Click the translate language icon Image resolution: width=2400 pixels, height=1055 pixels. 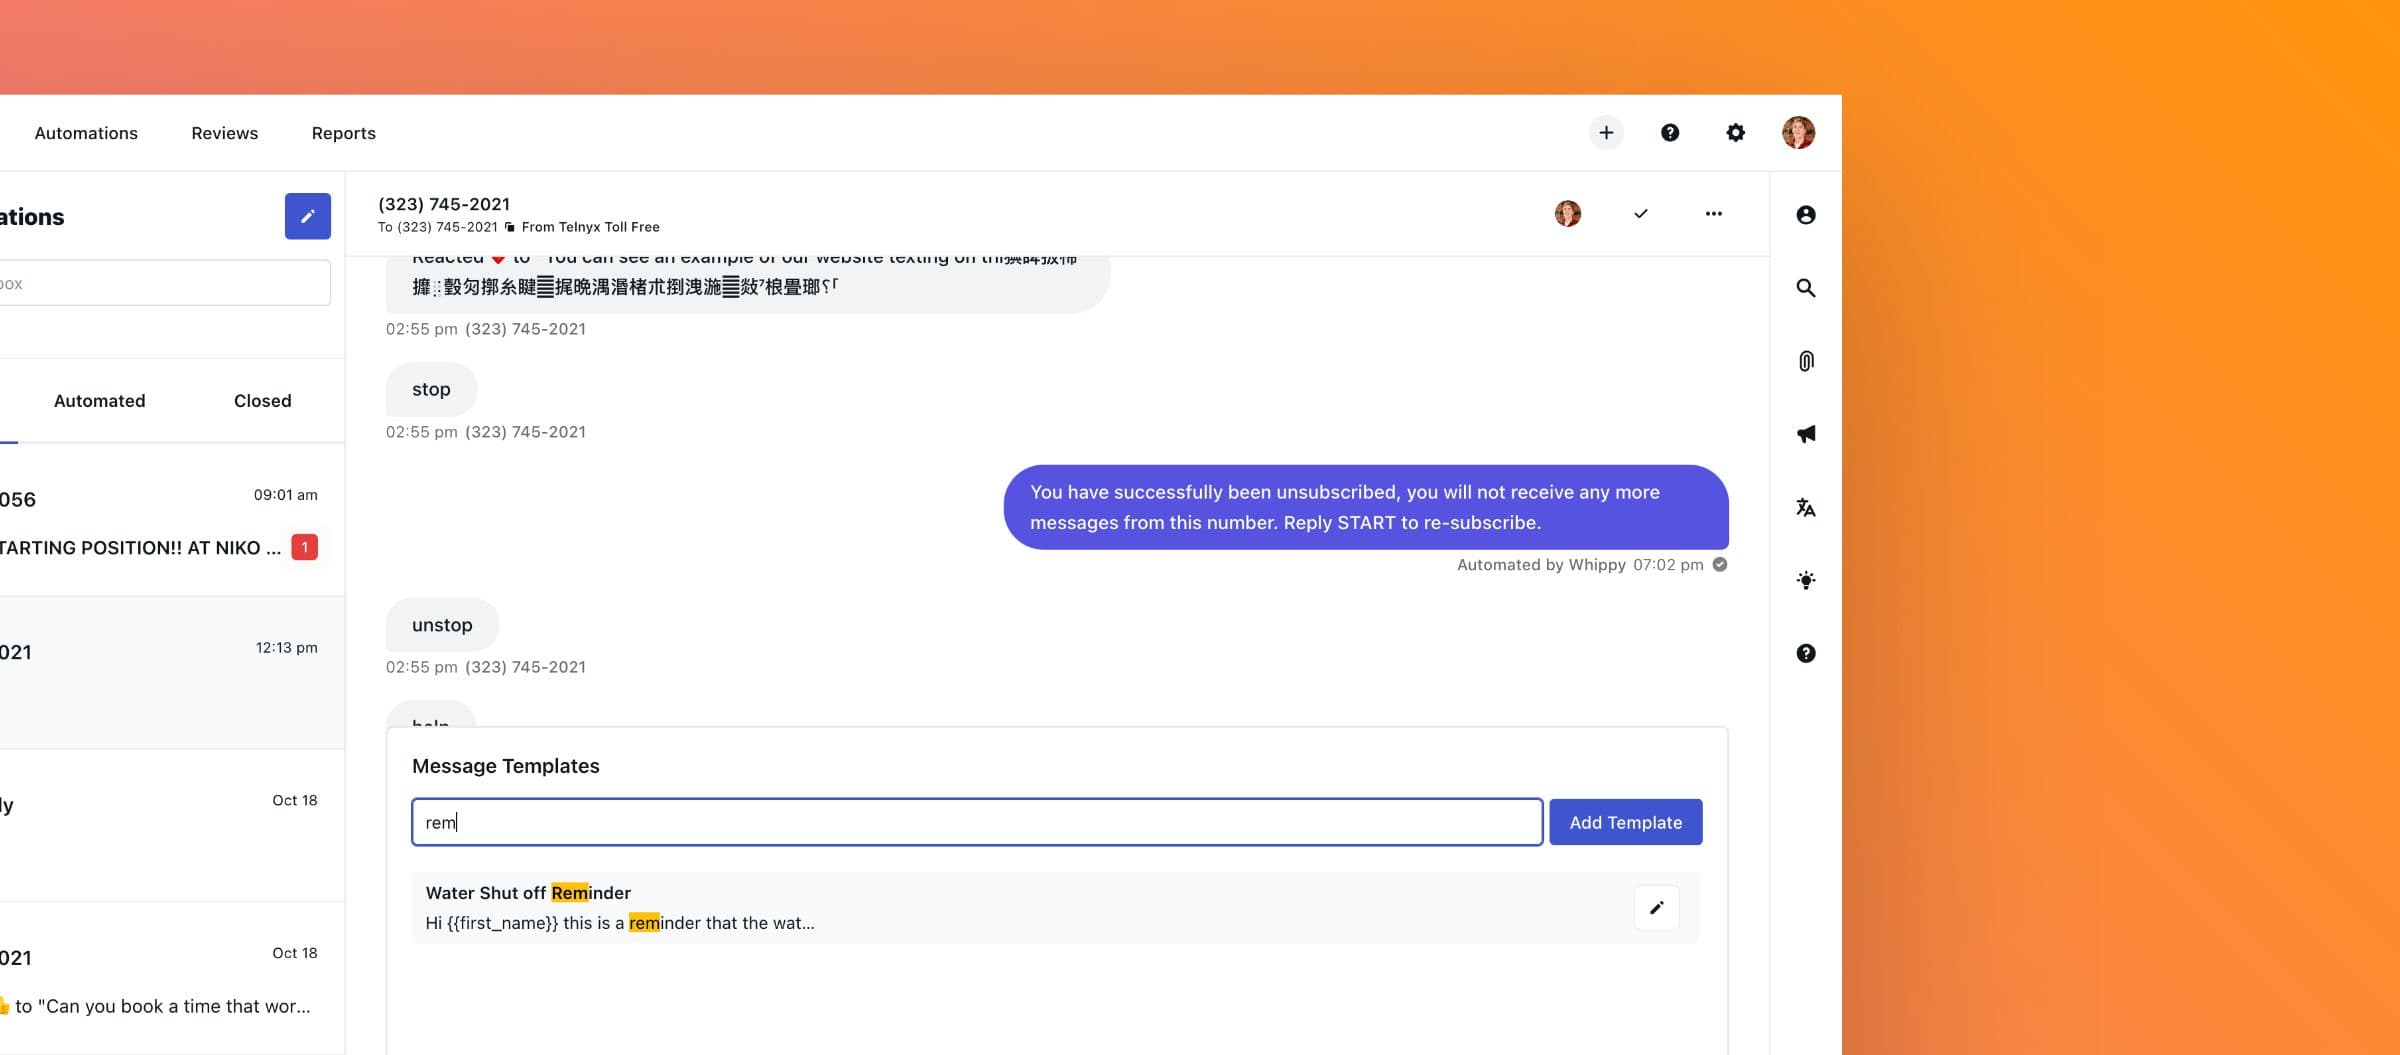[x=1805, y=507]
